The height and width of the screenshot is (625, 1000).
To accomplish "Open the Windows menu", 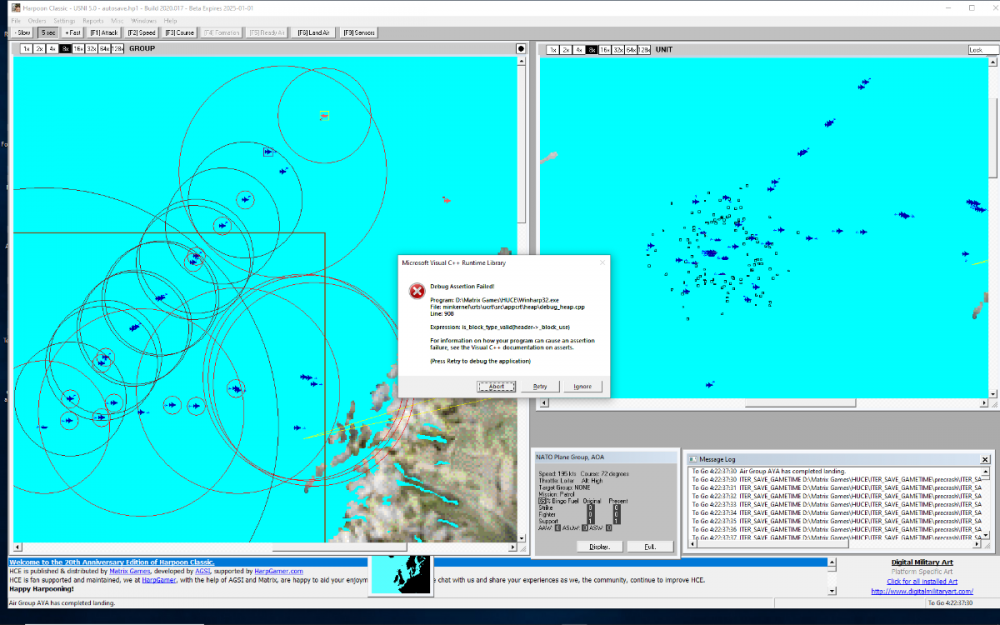I will coord(143,20).
